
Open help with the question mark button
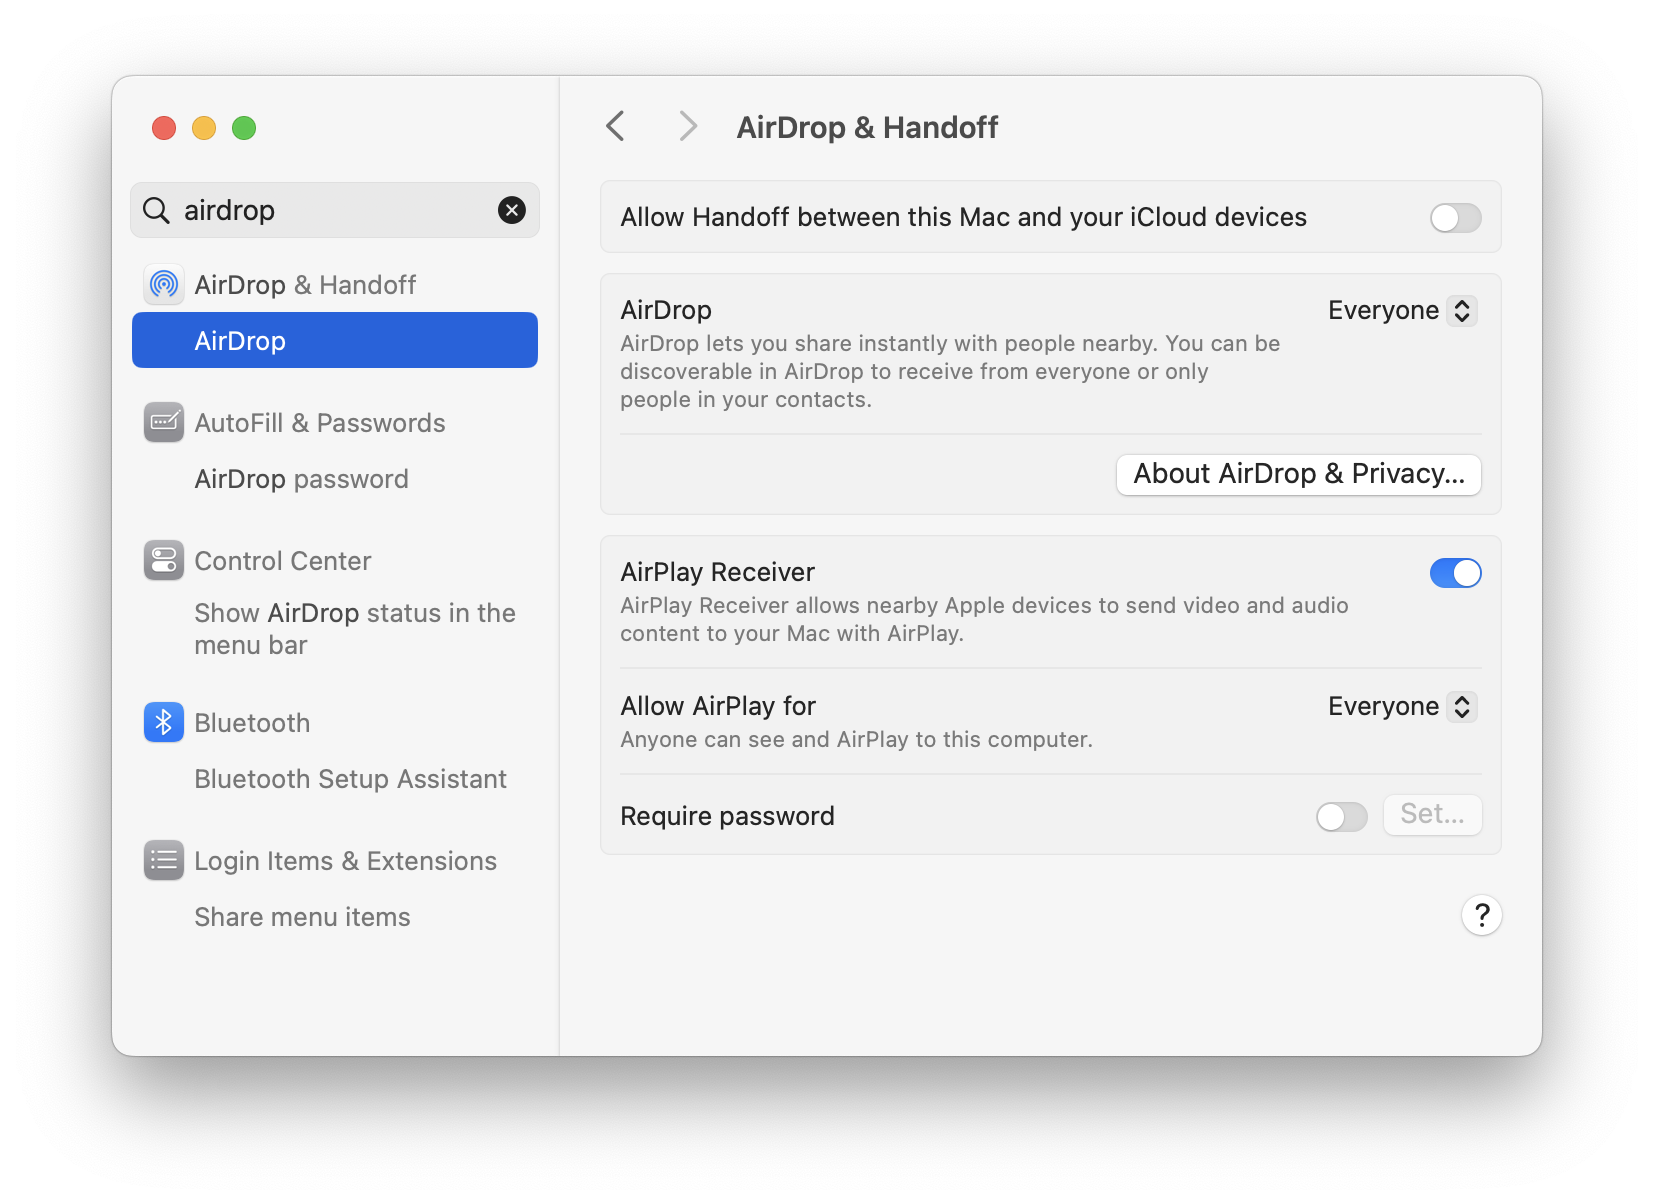tap(1482, 915)
